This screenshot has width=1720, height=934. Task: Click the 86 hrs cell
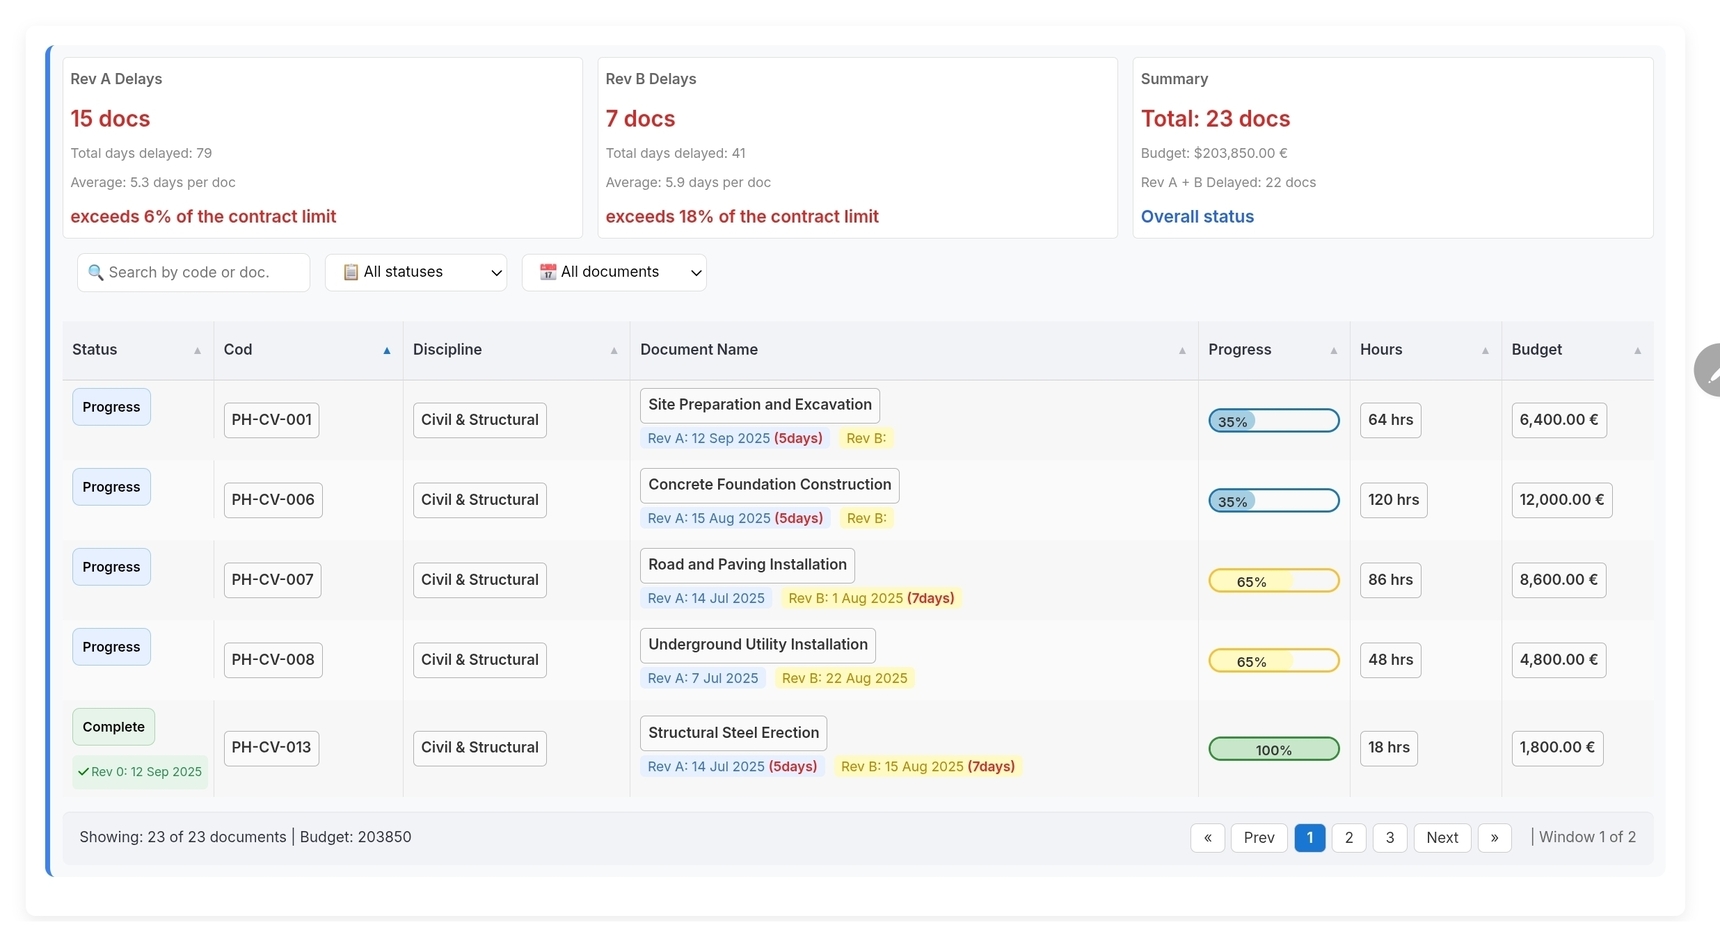[x=1391, y=580]
